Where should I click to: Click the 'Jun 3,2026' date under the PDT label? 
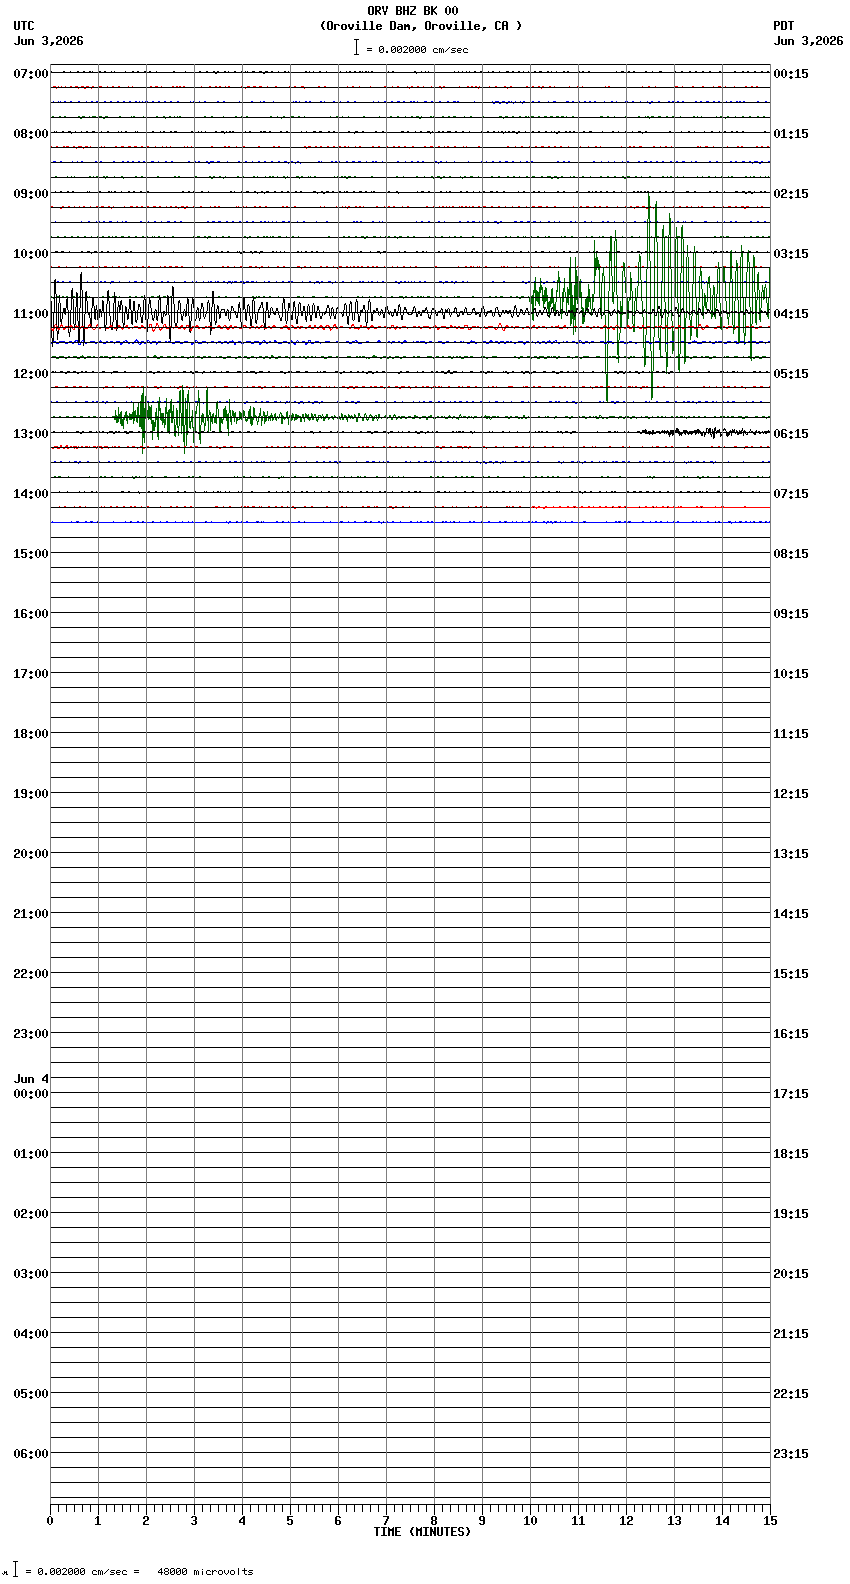click(x=808, y=41)
